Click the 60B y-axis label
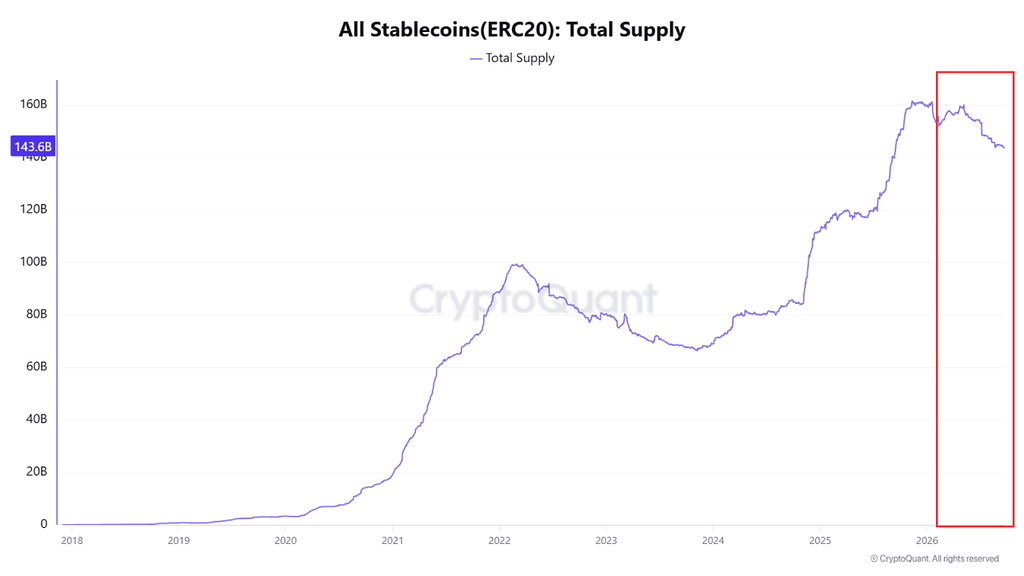The height and width of the screenshot is (576, 1024). click(36, 367)
